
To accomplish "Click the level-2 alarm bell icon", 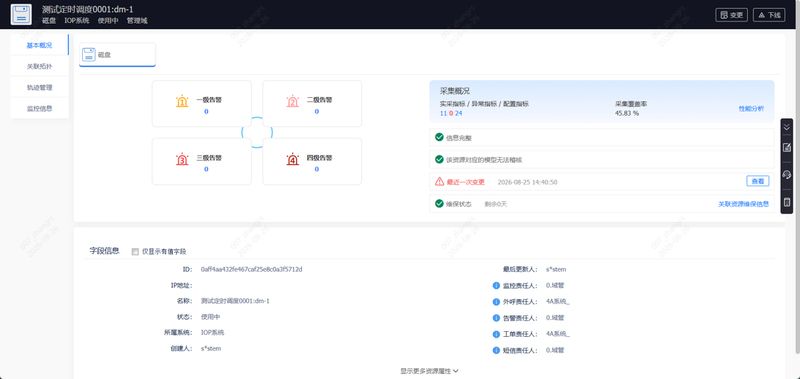I will (292, 102).
